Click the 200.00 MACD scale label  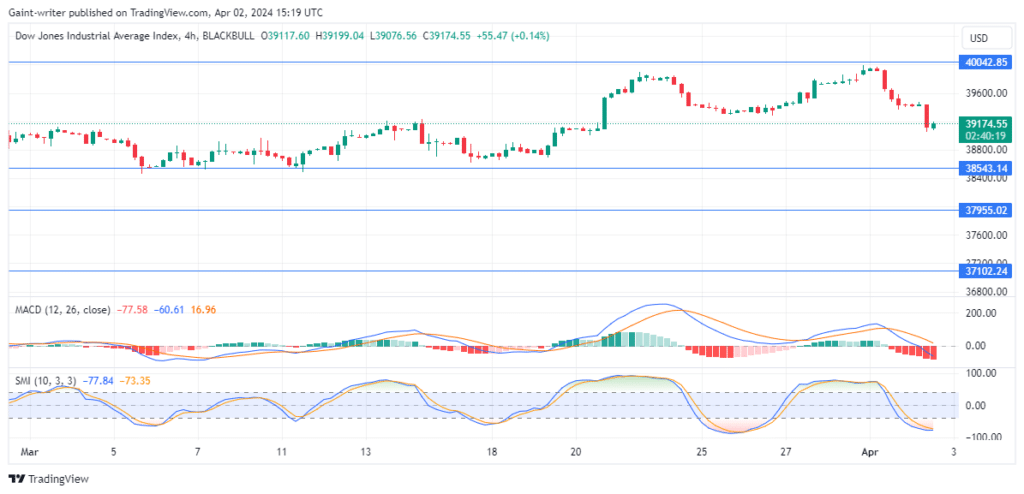coord(982,313)
